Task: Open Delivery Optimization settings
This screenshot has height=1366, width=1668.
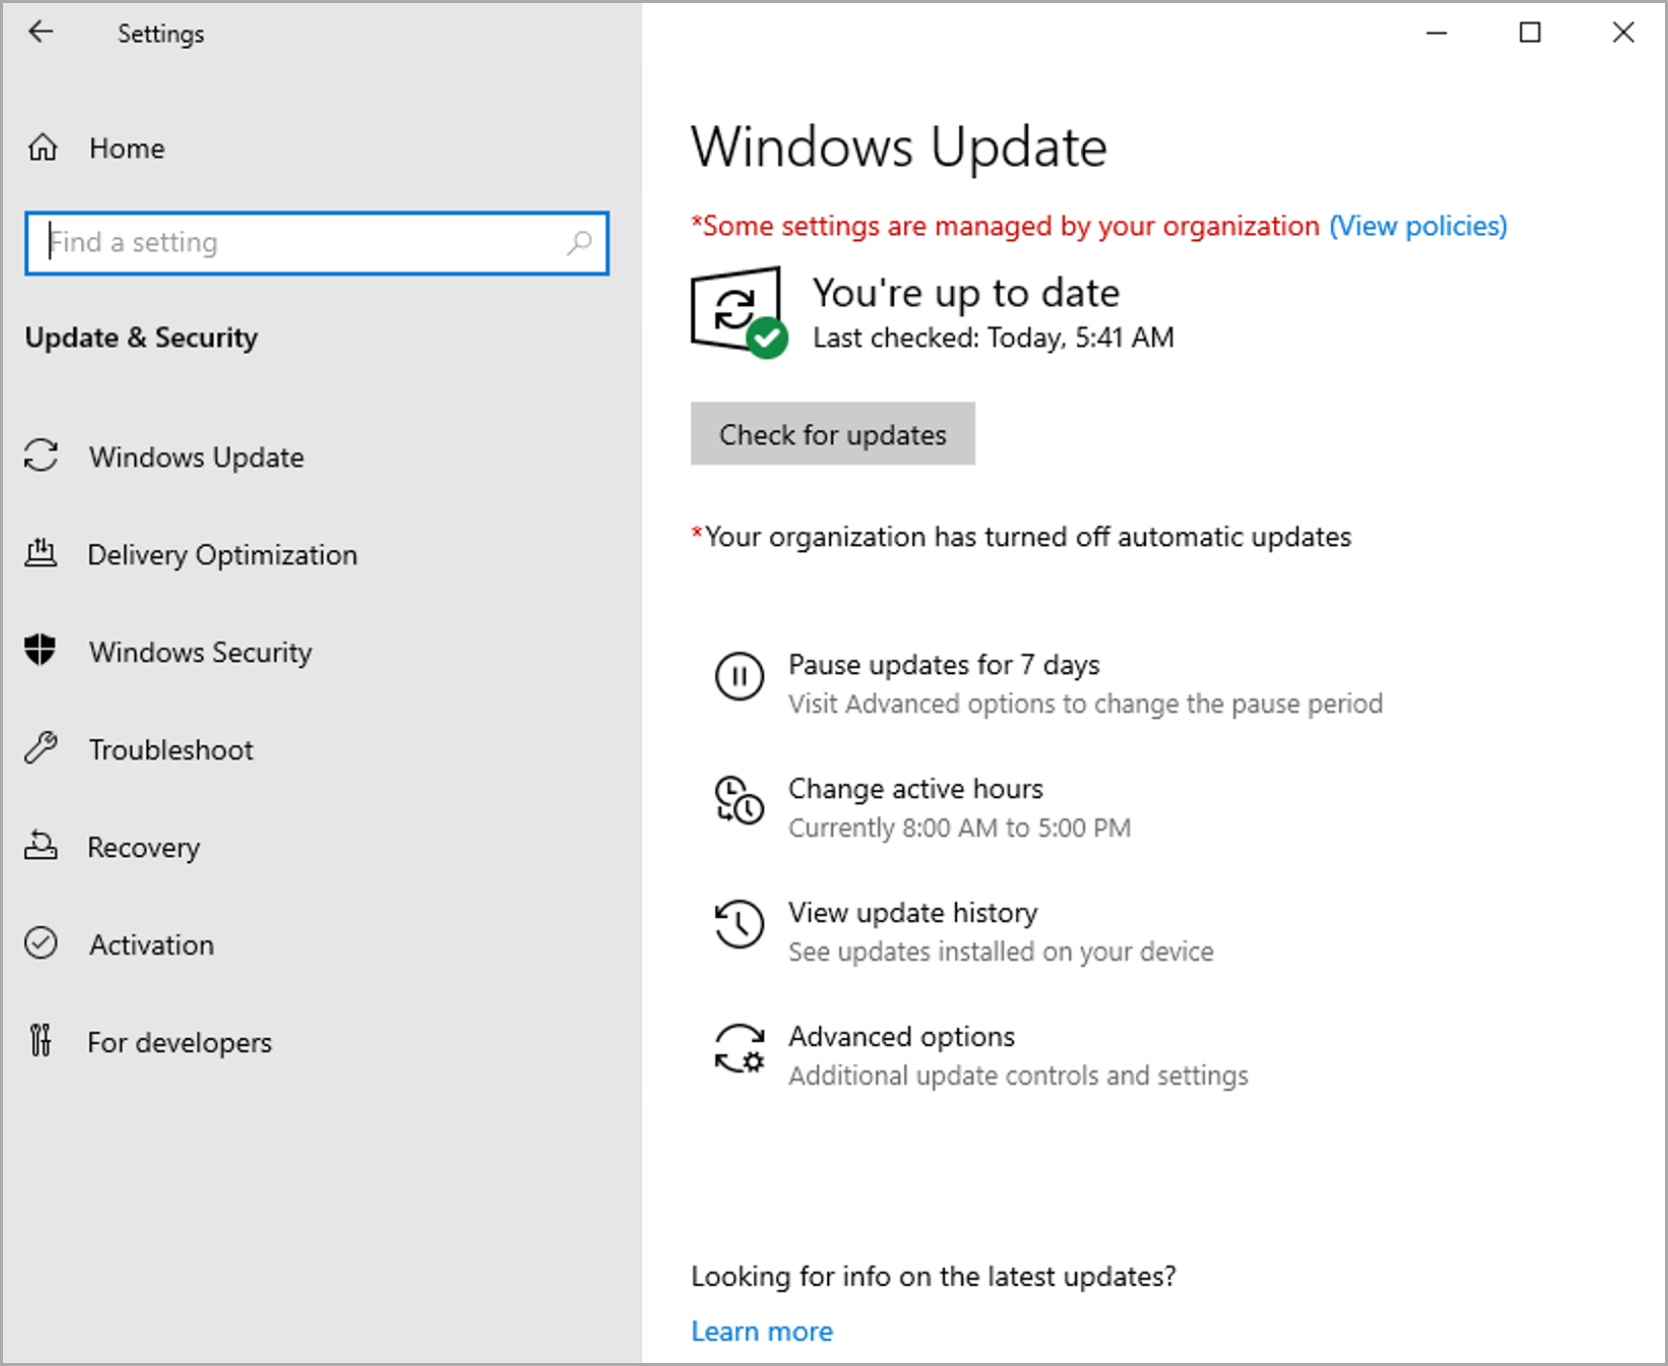Action: pos(222,554)
